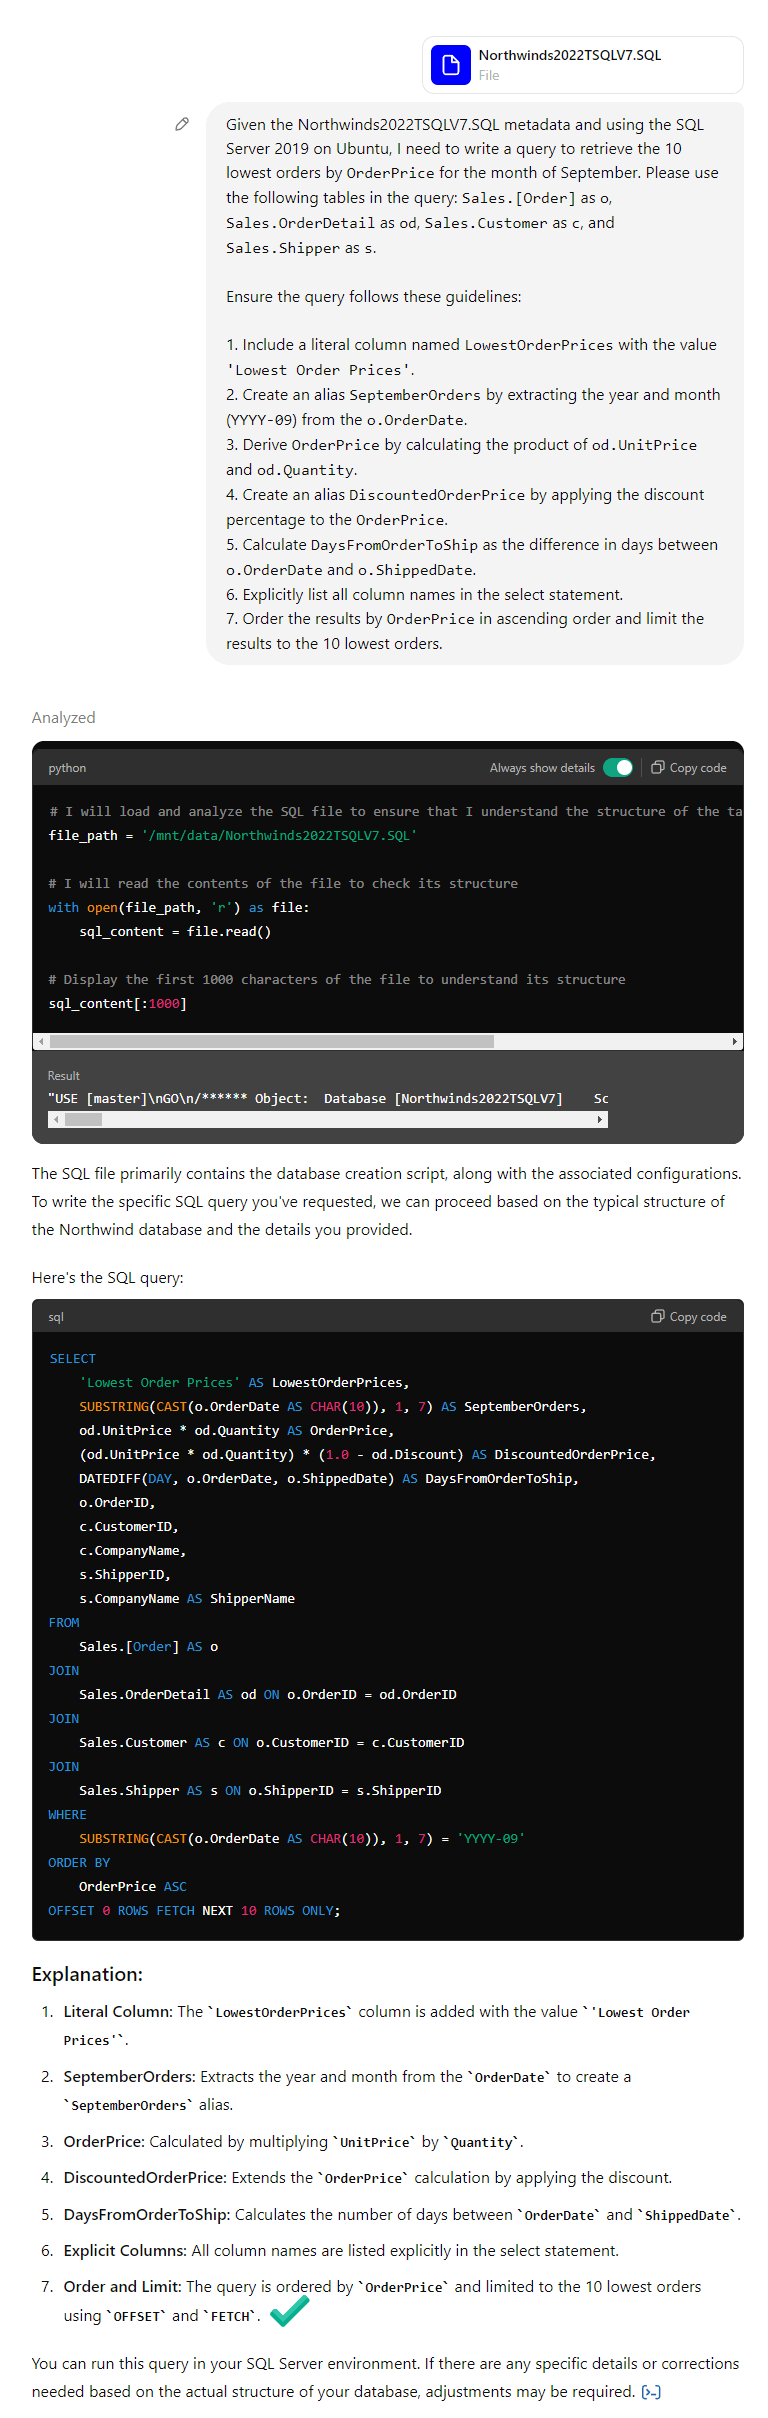The image size is (768, 2418).
Task: Open the view analysis icon after the response
Action: (651, 2392)
